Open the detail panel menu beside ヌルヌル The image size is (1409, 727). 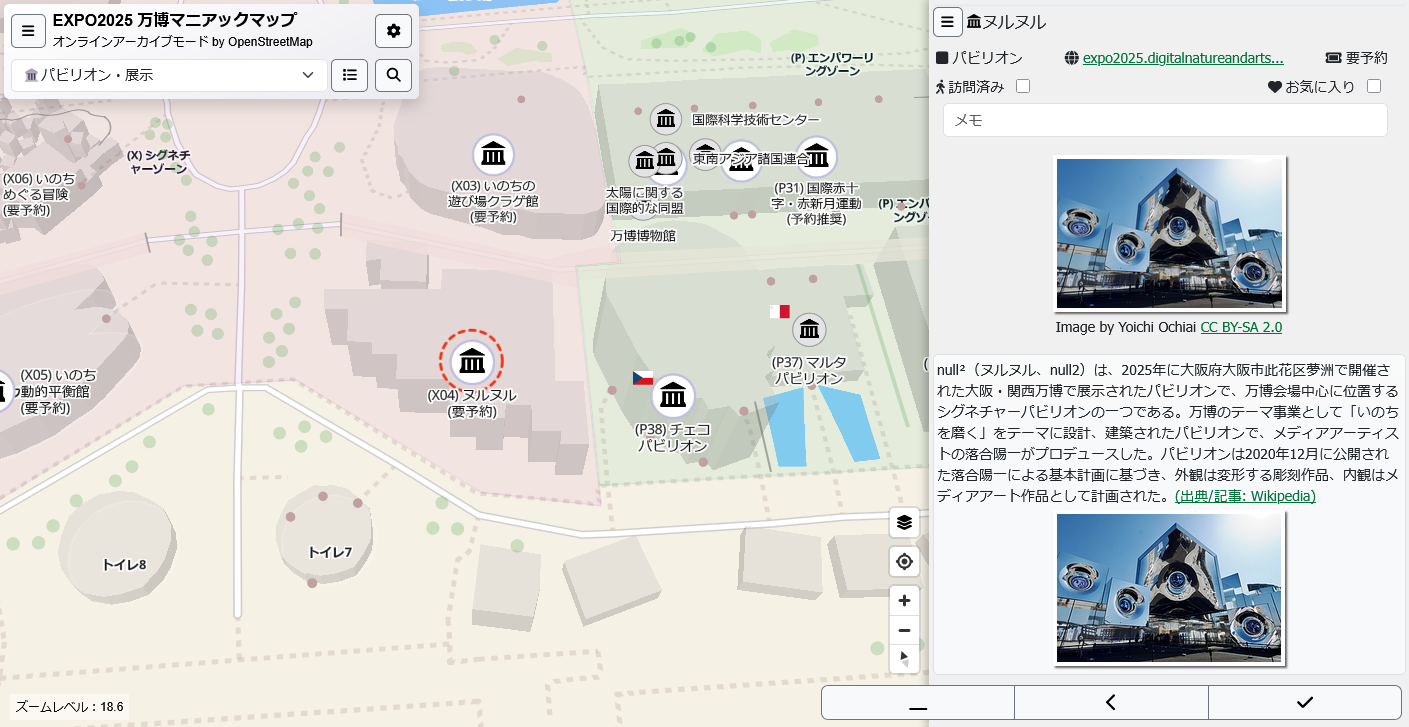tap(948, 22)
